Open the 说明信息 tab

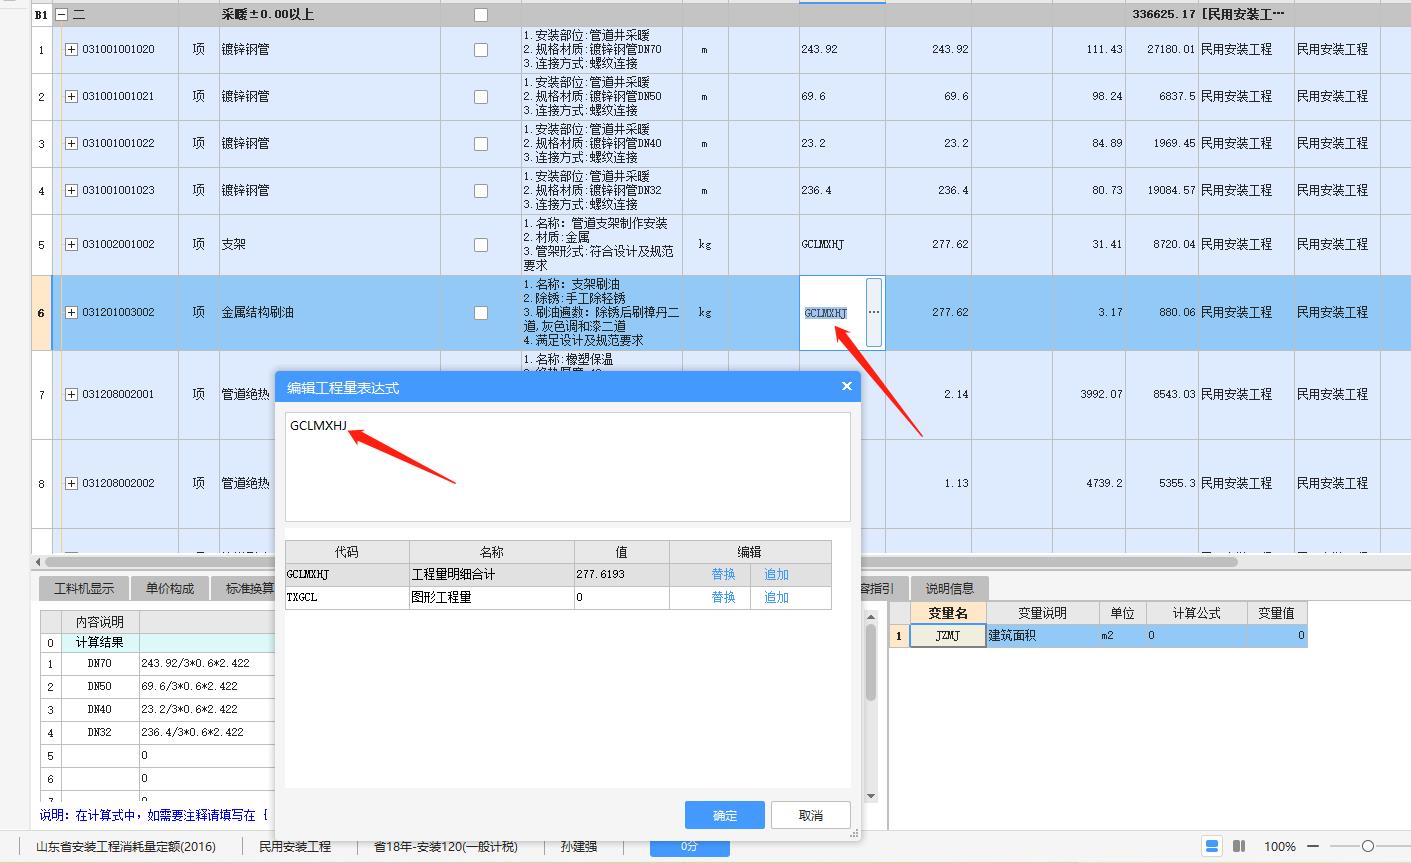(x=949, y=588)
